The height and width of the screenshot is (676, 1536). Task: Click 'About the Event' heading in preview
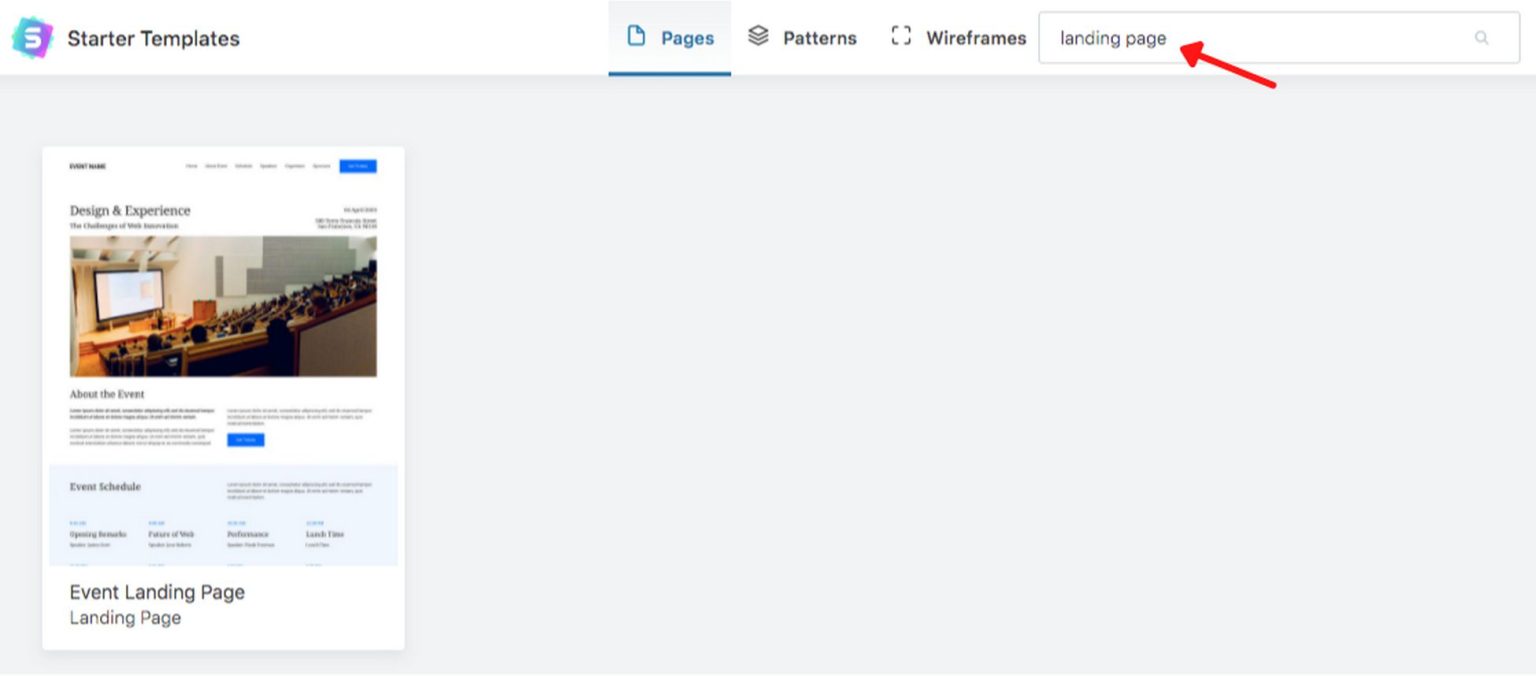tap(107, 394)
